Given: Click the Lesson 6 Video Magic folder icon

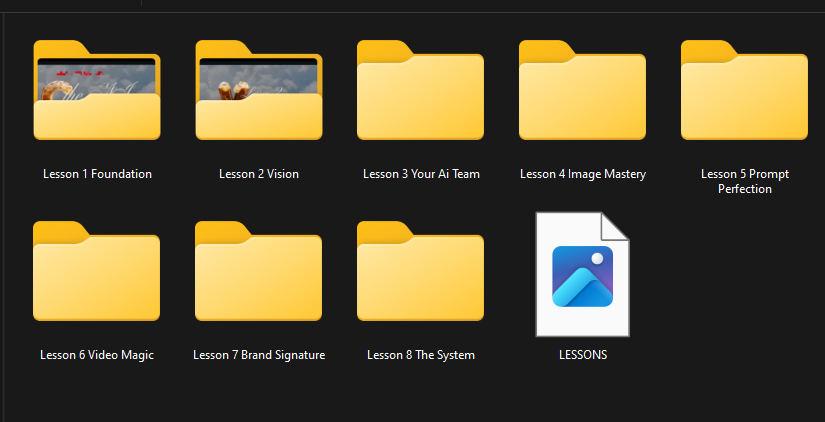Looking at the screenshot, I should (97, 275).
